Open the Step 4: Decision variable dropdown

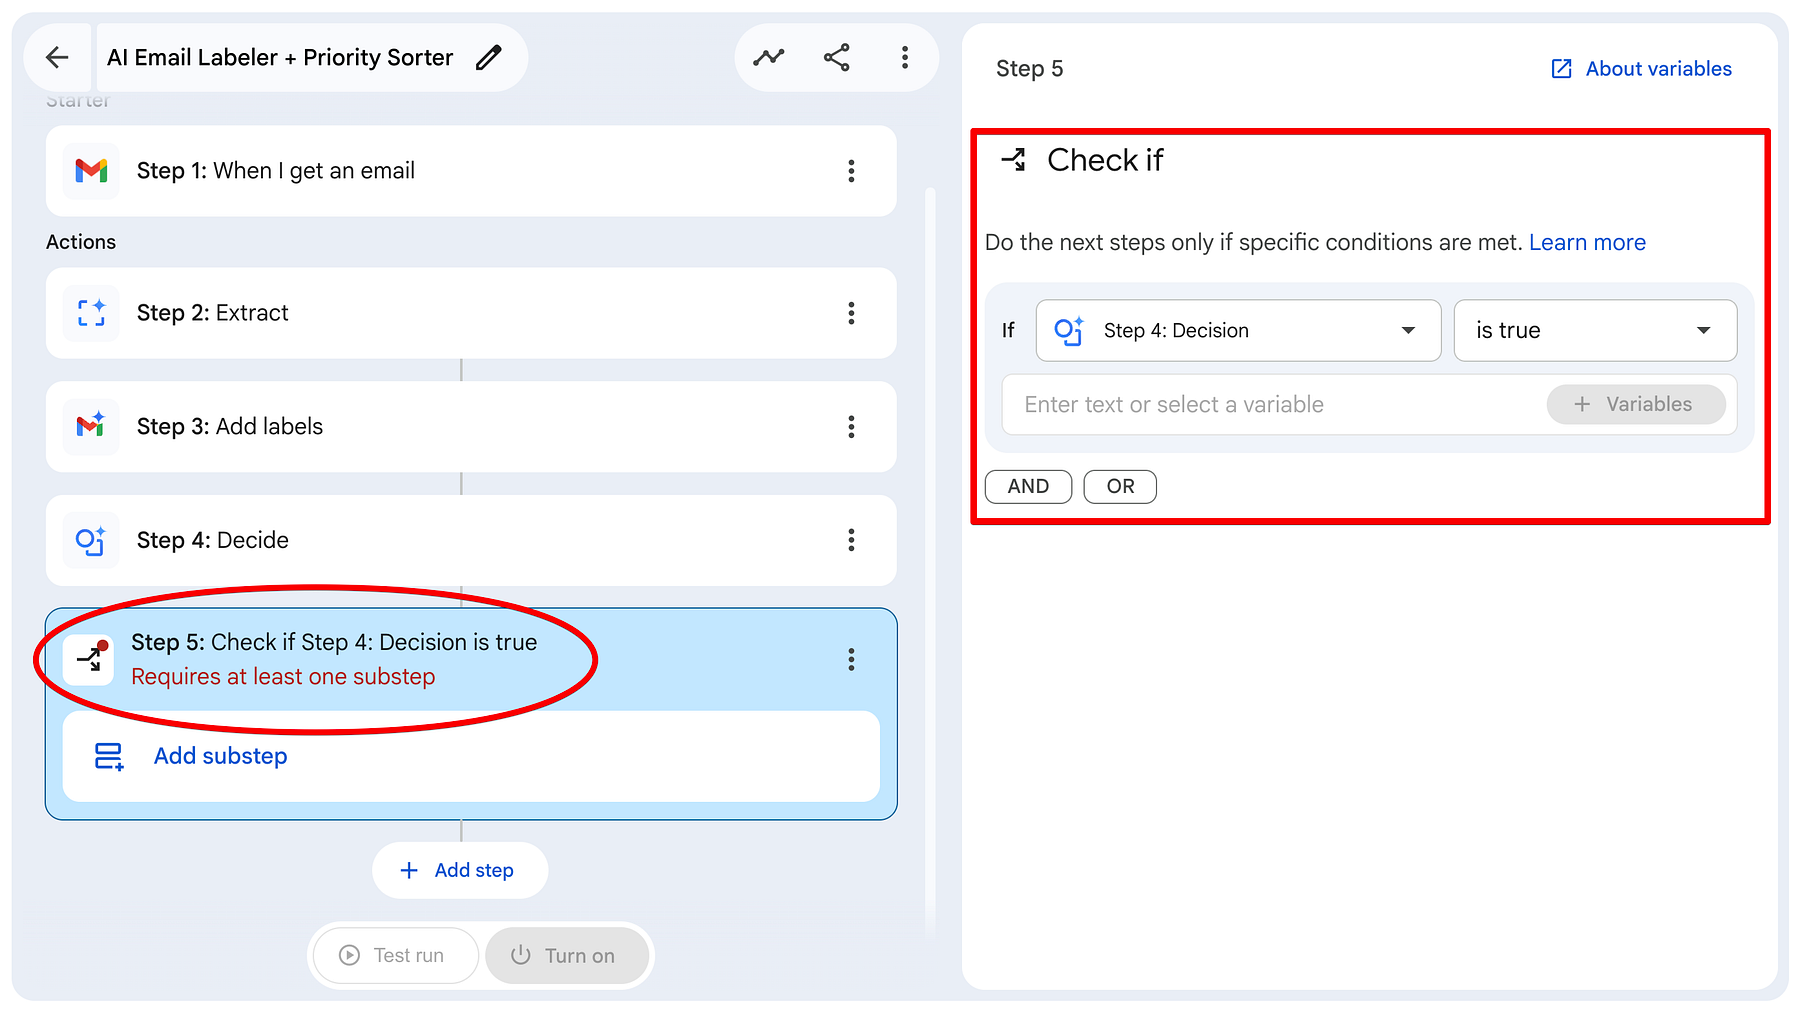coord(1238,331)
